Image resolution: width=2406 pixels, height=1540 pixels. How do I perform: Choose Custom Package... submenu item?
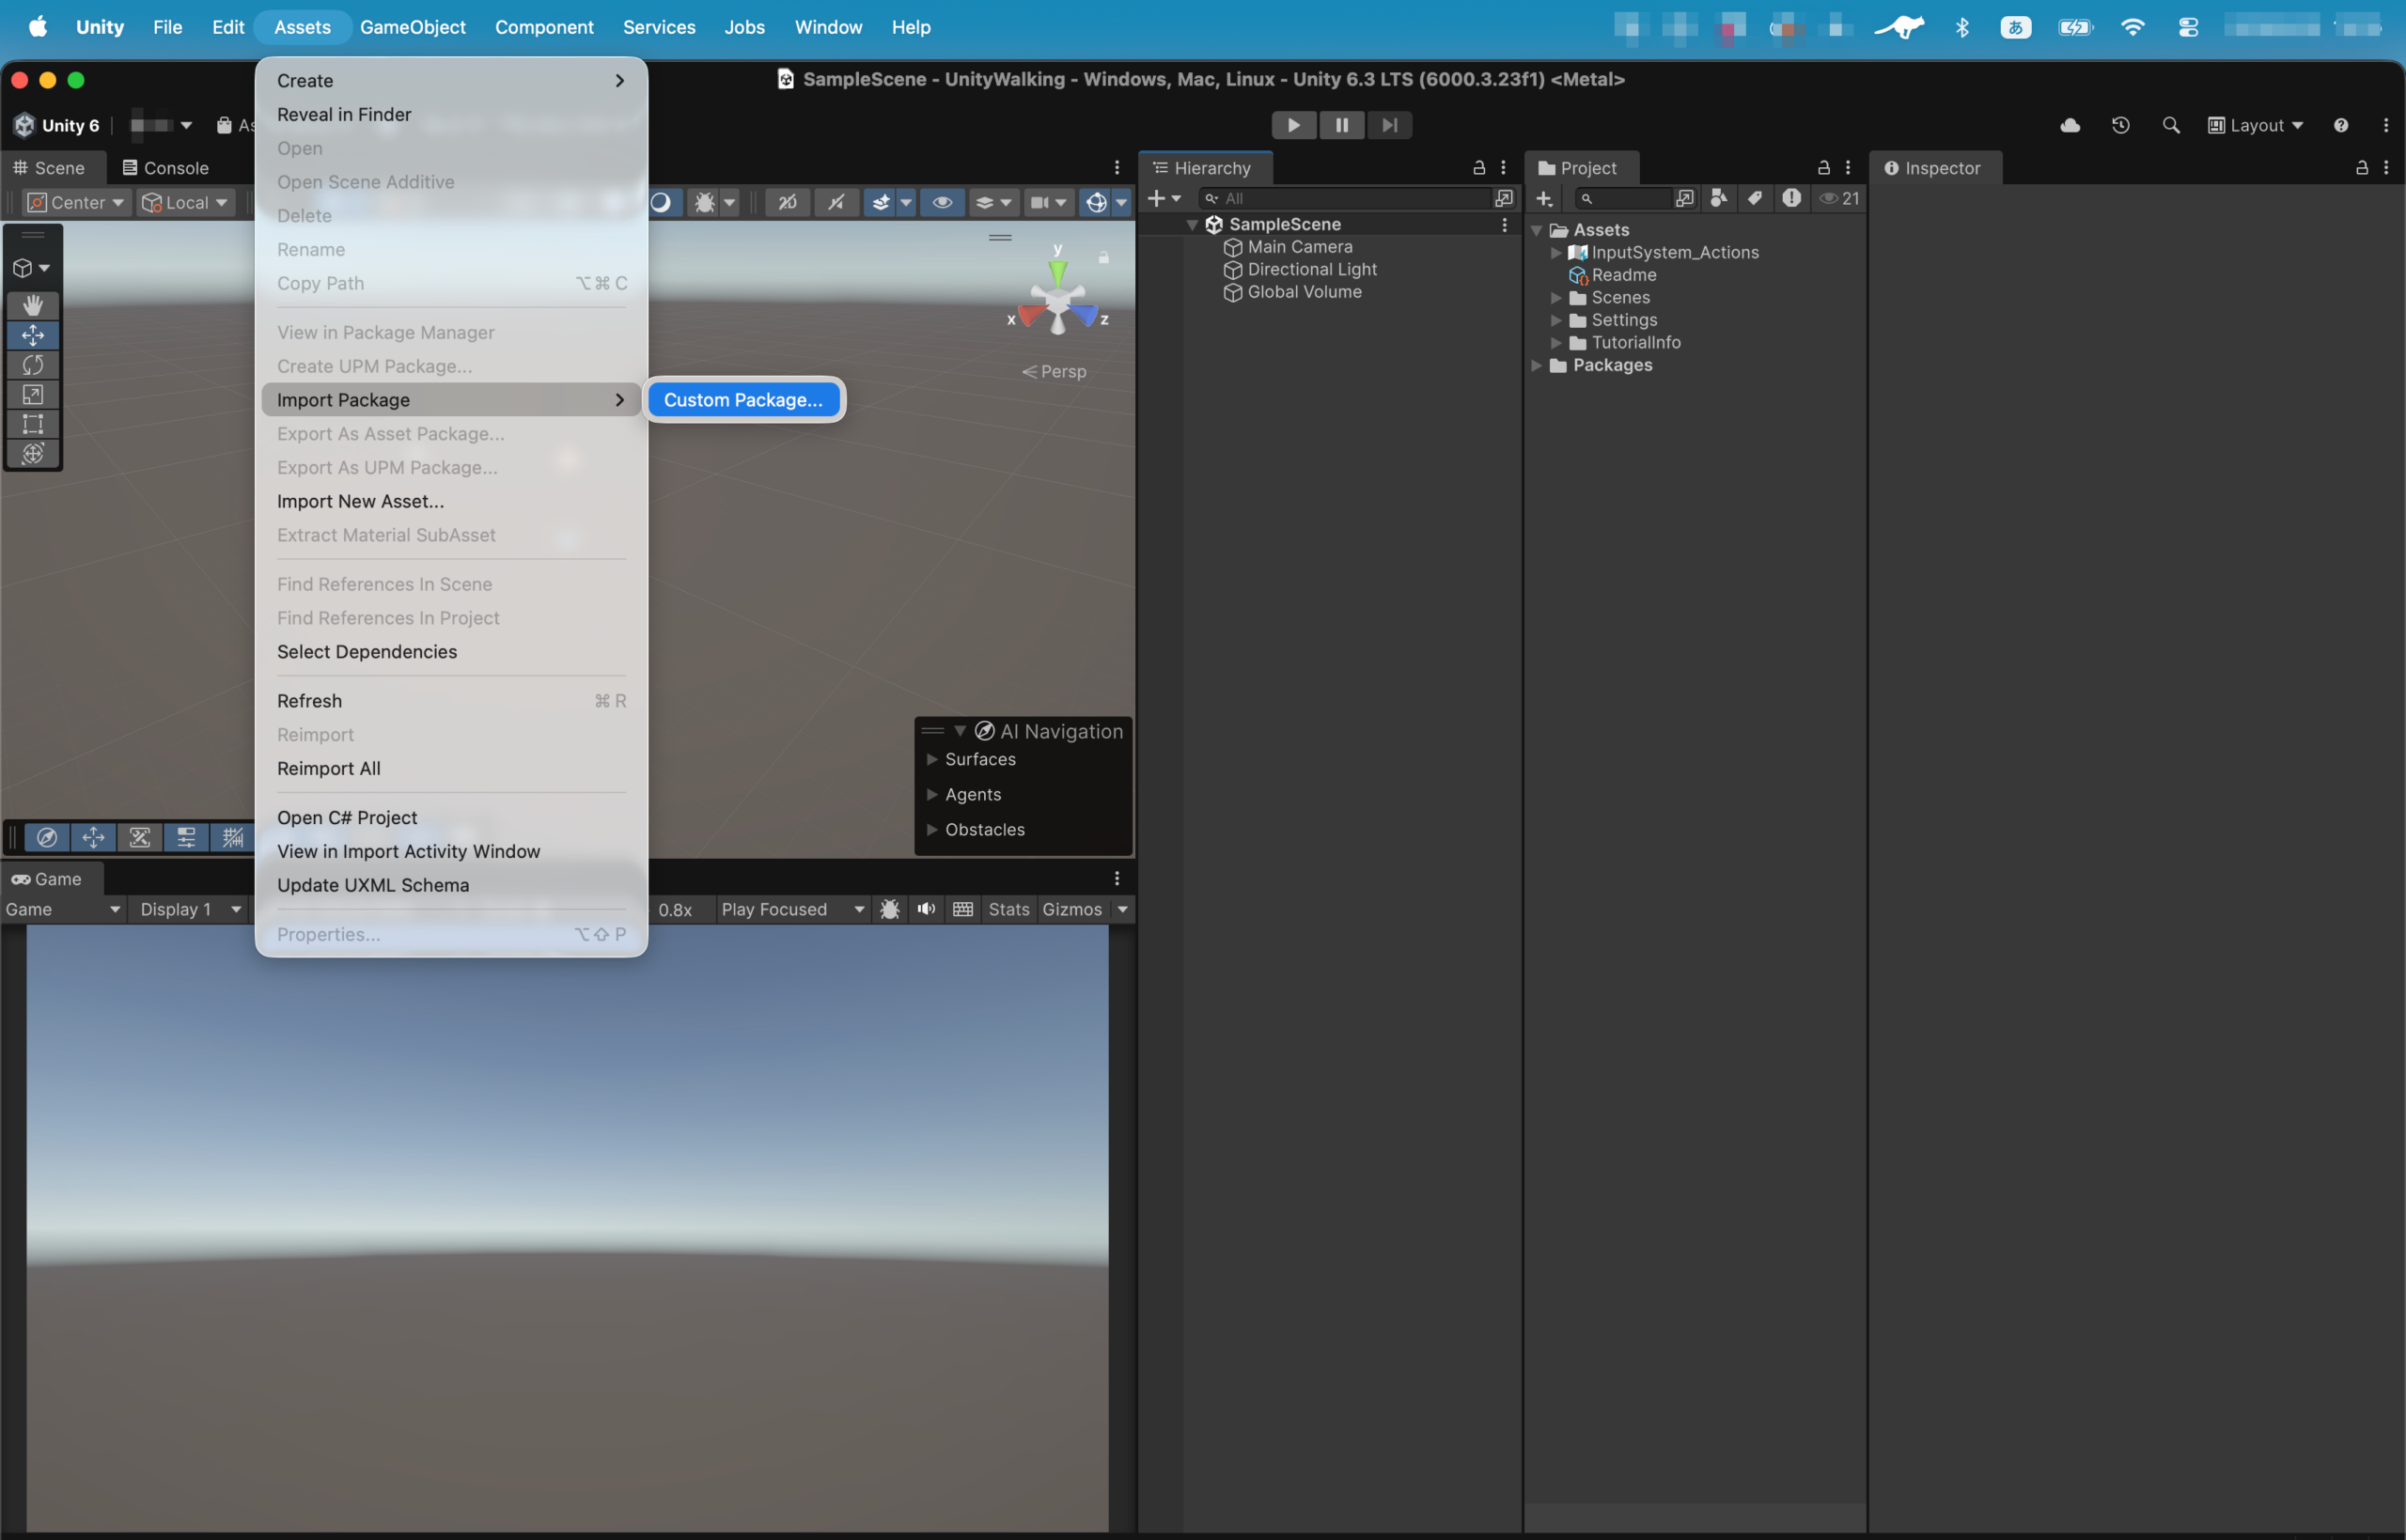point(743,400)
